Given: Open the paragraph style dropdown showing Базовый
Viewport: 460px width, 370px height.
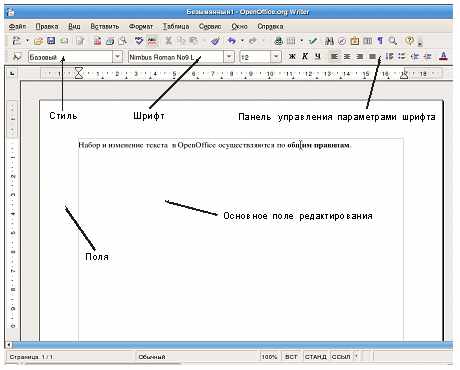Looking at the screenshot, I should tap(117, 57).
